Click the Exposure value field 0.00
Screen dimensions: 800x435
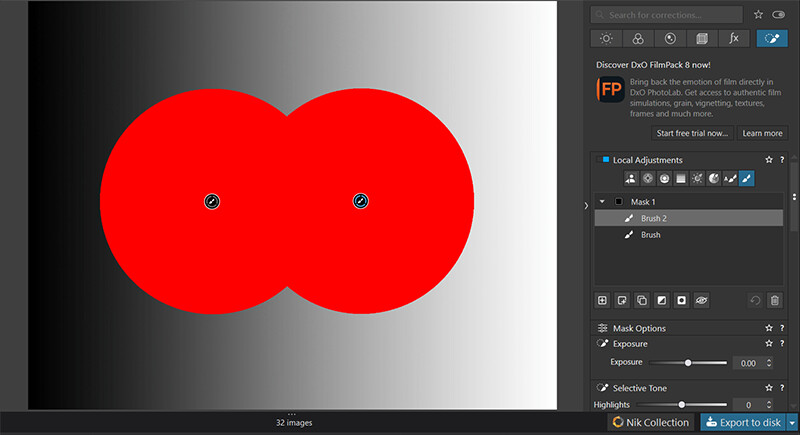pyautogui.click(x=748, y=363)
